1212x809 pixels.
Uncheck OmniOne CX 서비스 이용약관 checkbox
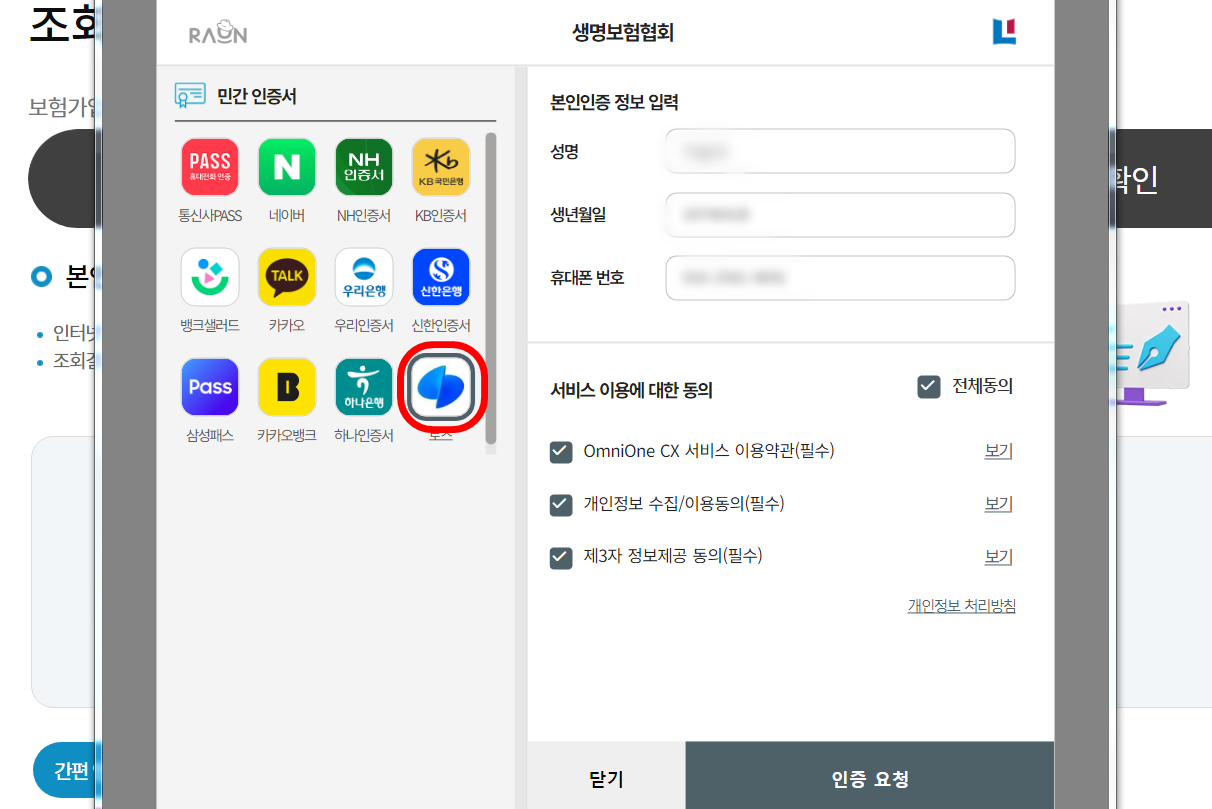click(x=561, y=452)
